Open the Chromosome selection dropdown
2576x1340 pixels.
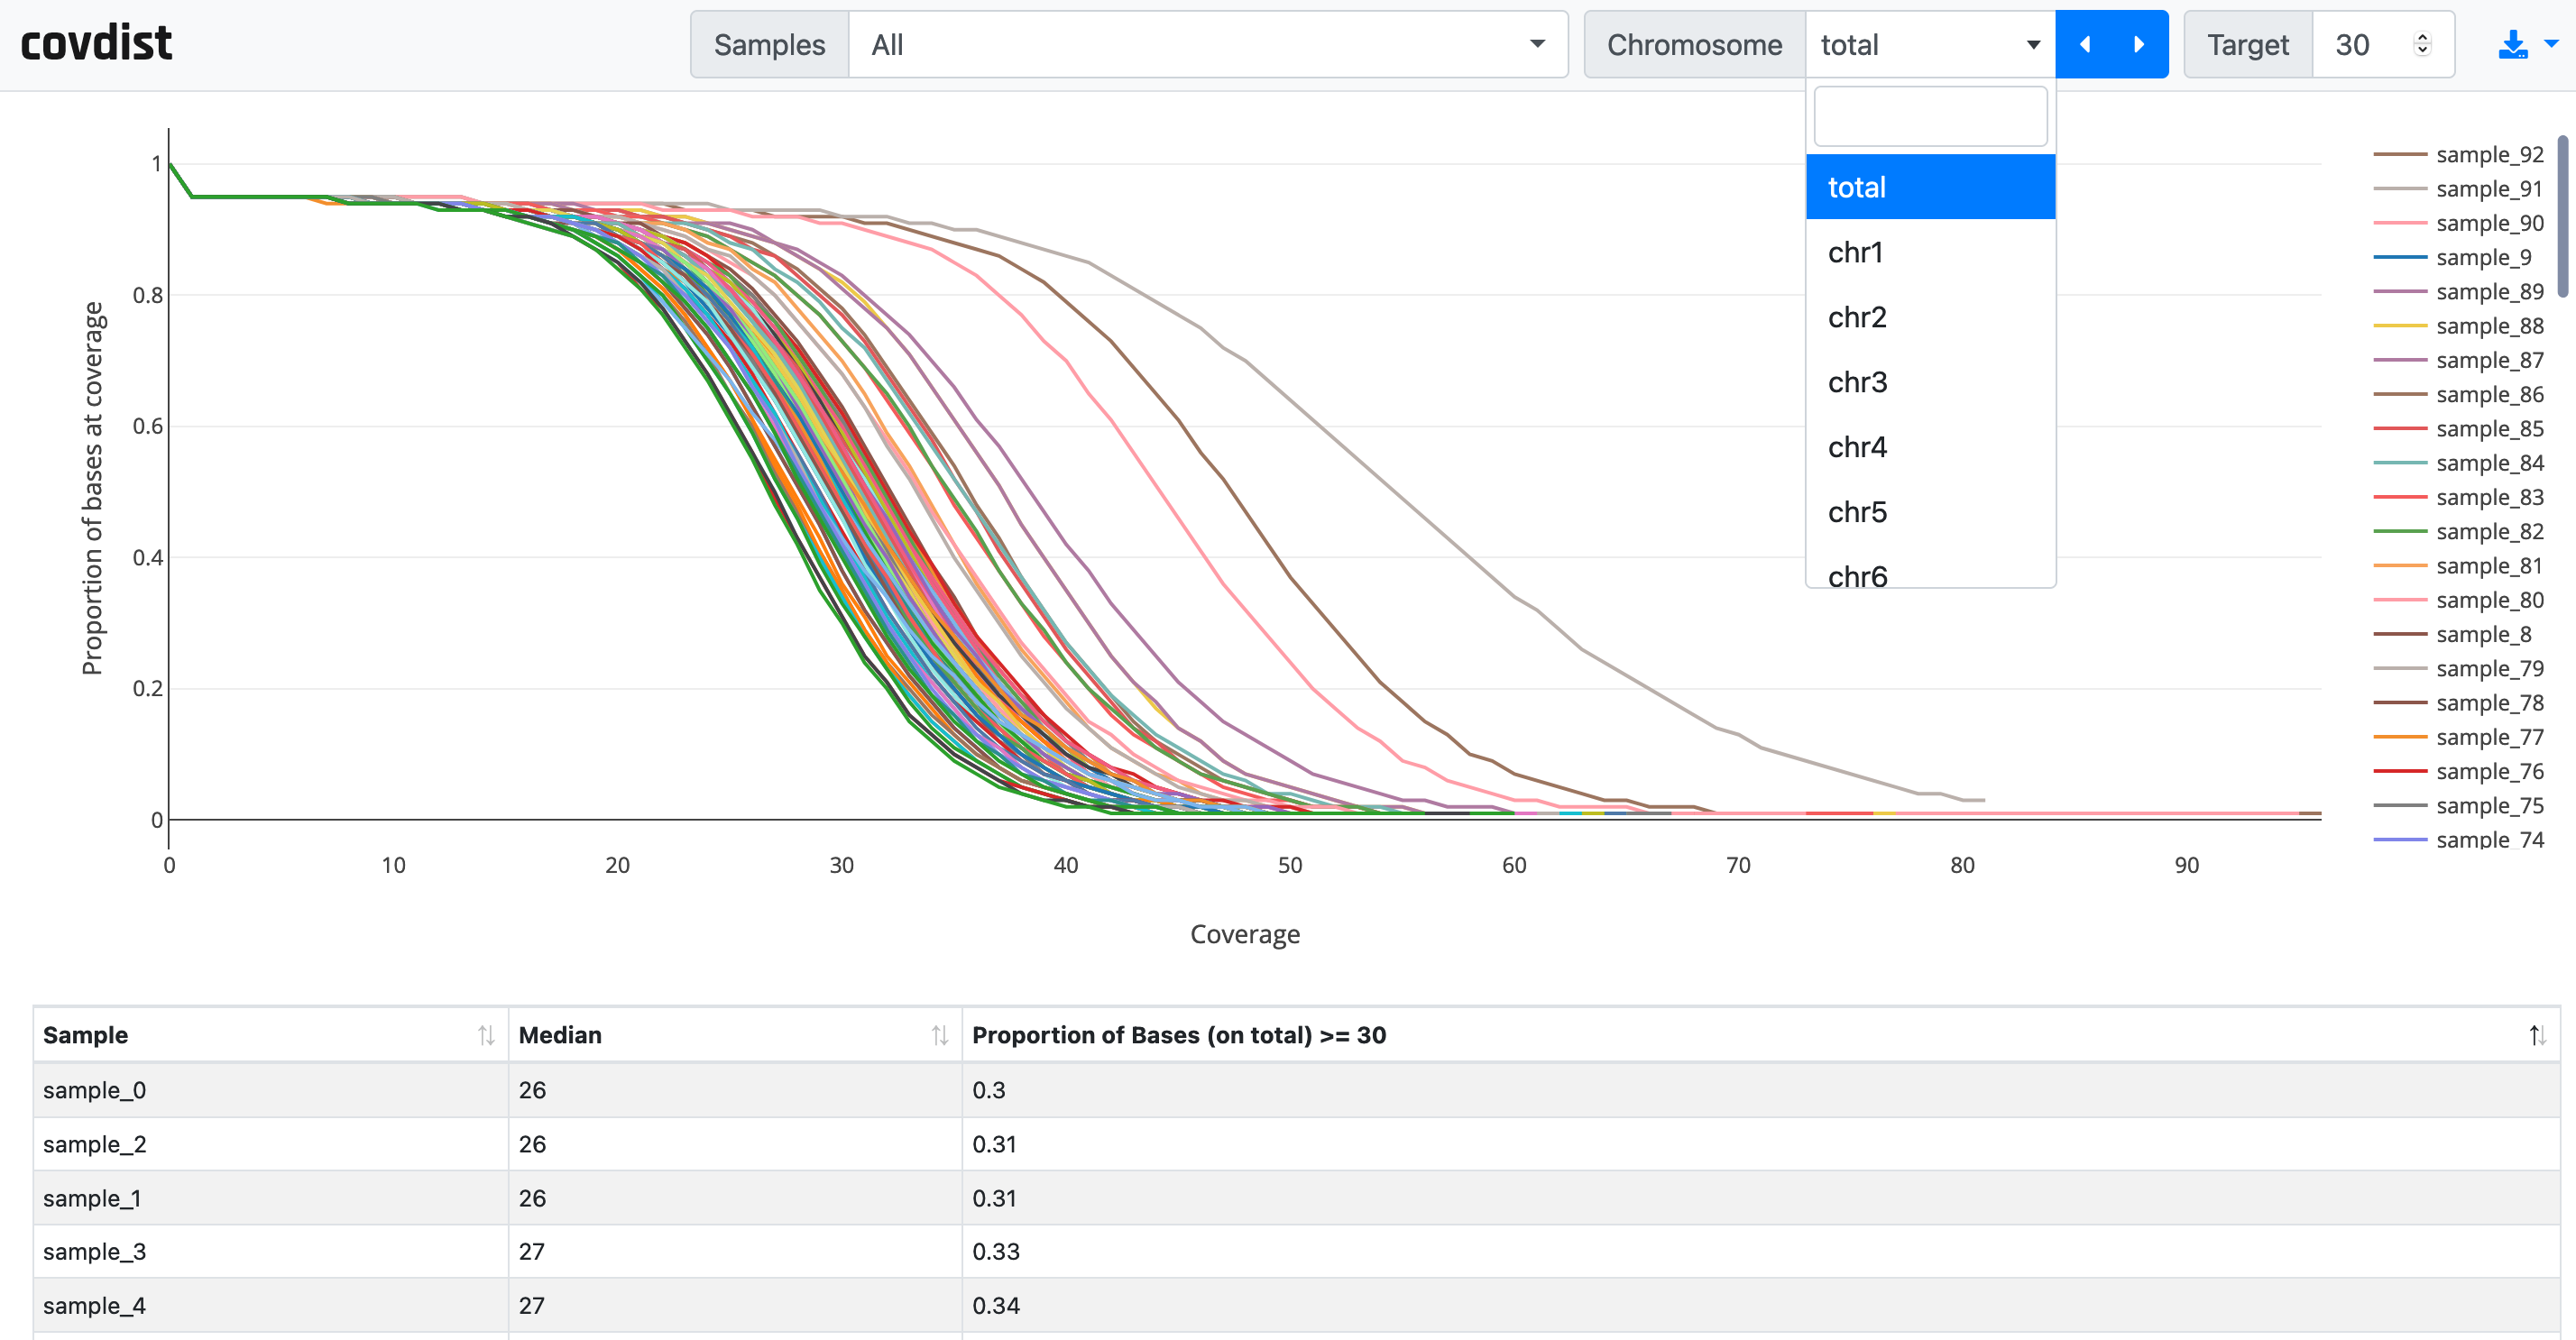[x=1930, y=44]
